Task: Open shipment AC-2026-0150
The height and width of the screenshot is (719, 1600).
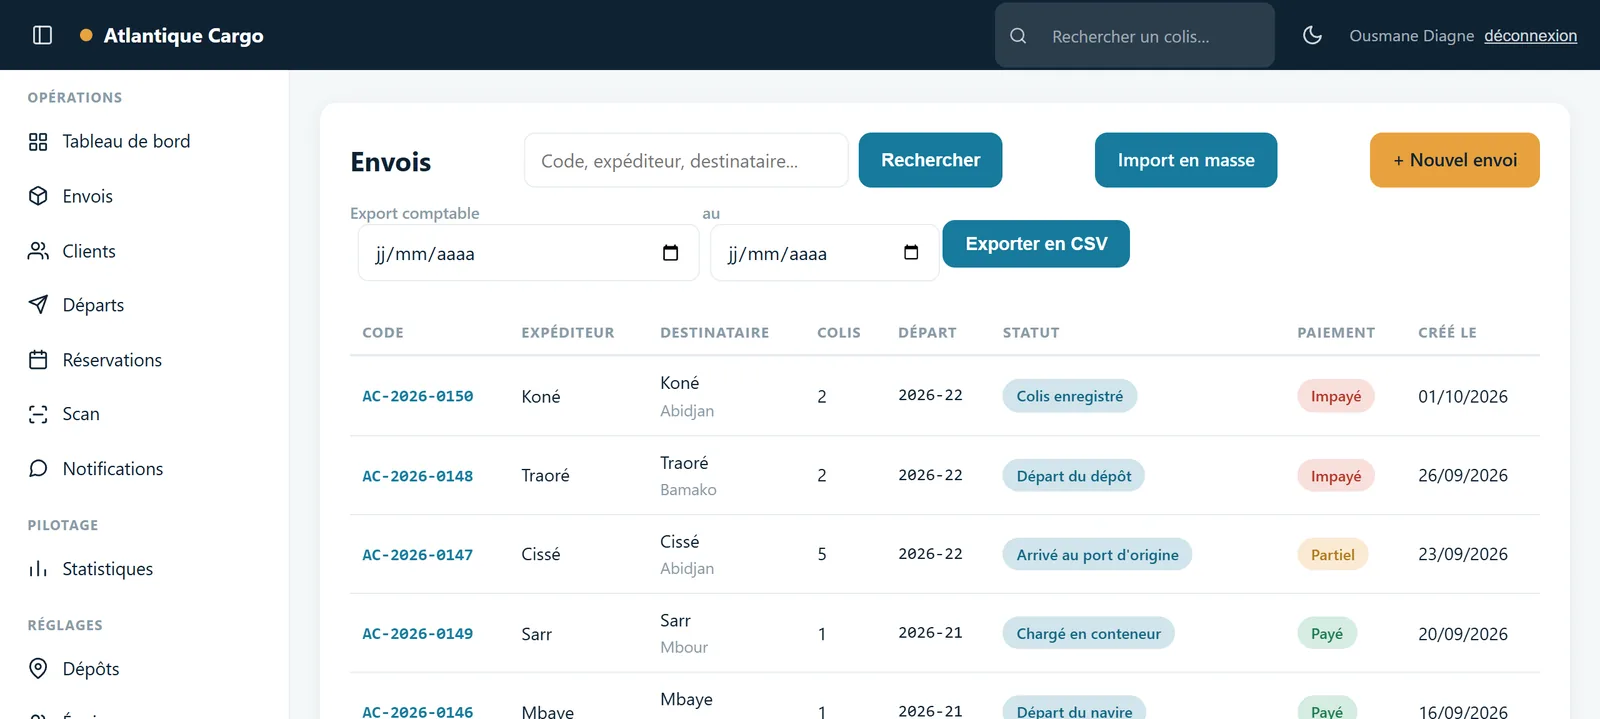Action: point(418,397)
